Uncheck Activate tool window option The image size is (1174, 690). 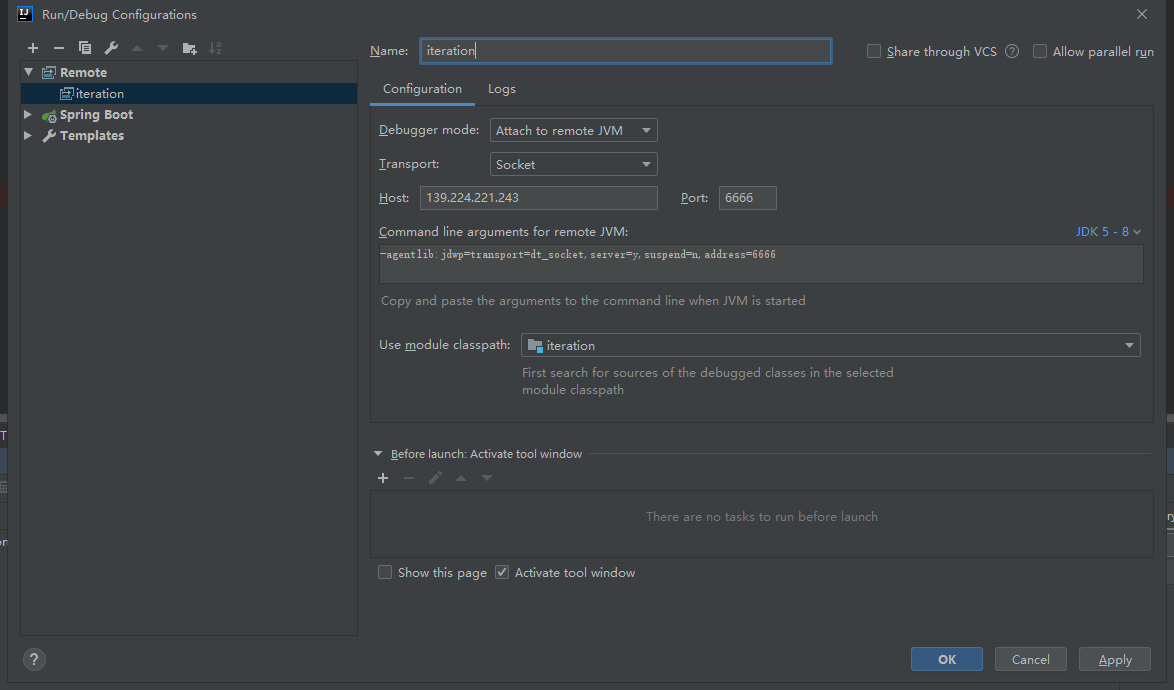(x=502, y=573)
